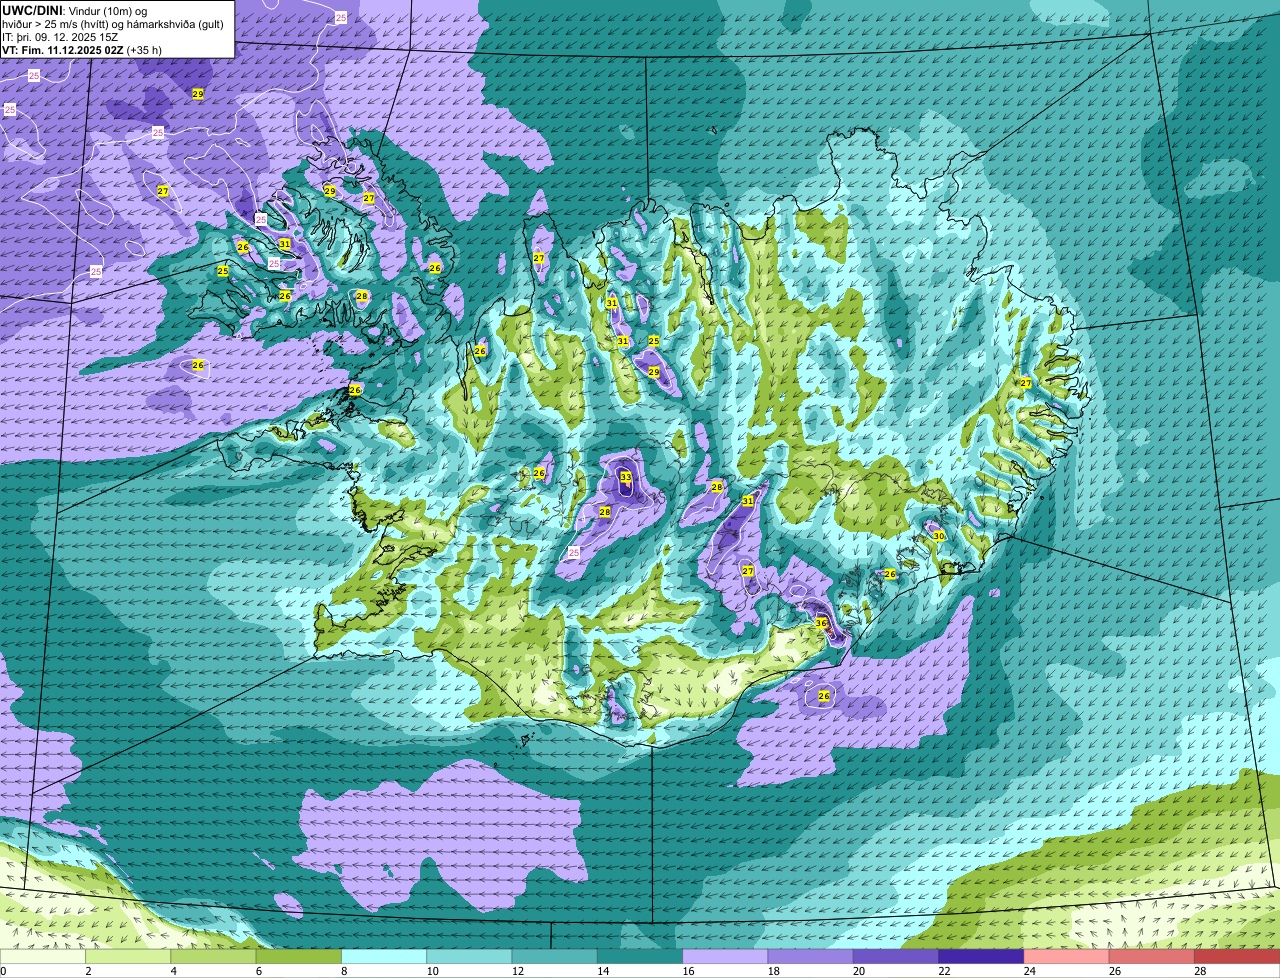Click the yellow peak gust label "33"
This screenshot has height=978, width=1280.
click(x=626, y=477)
